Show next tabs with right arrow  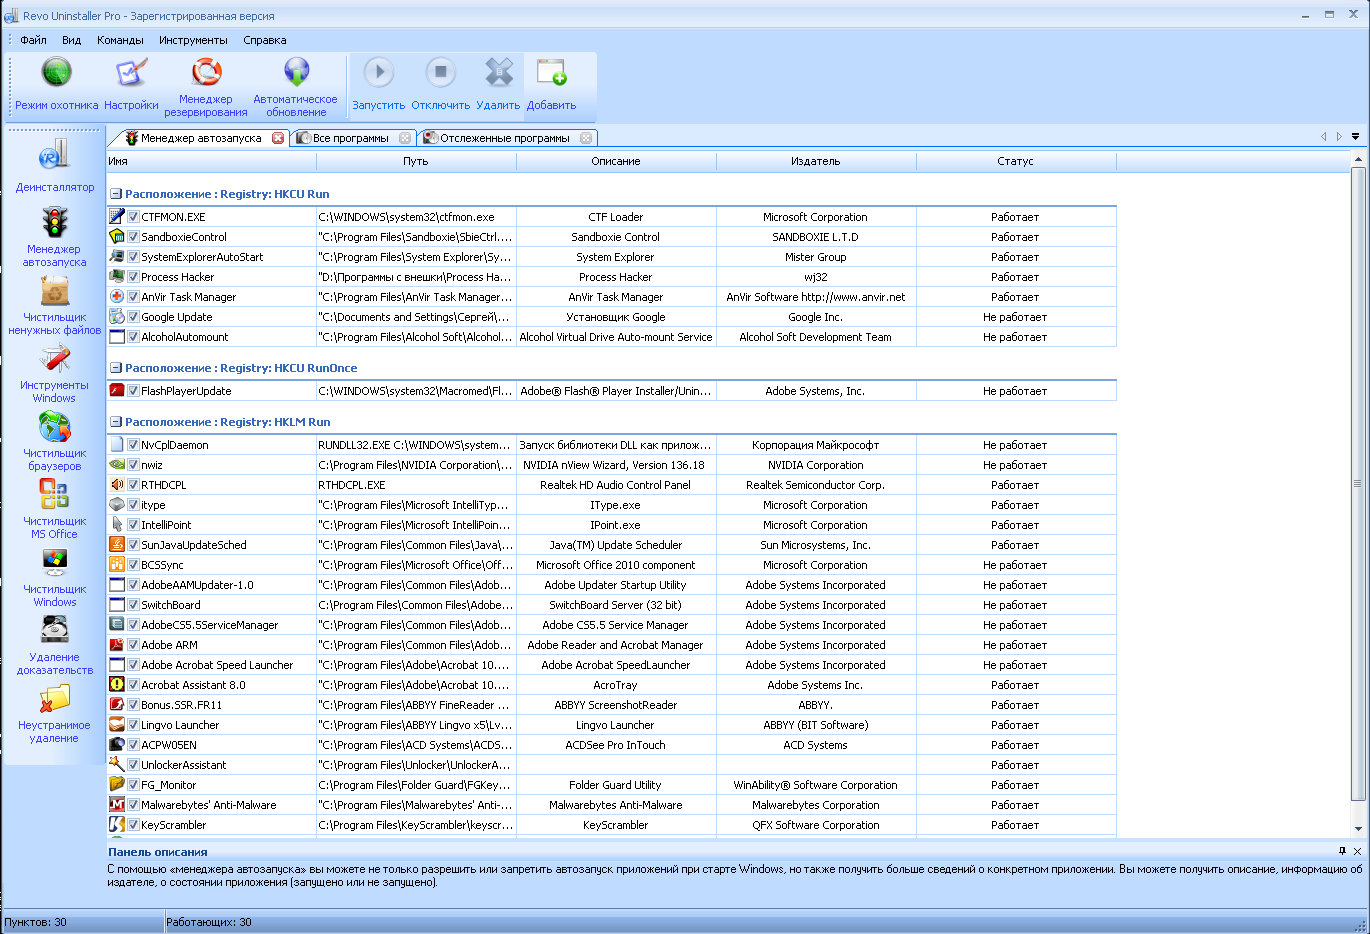tap(1339, 137)
